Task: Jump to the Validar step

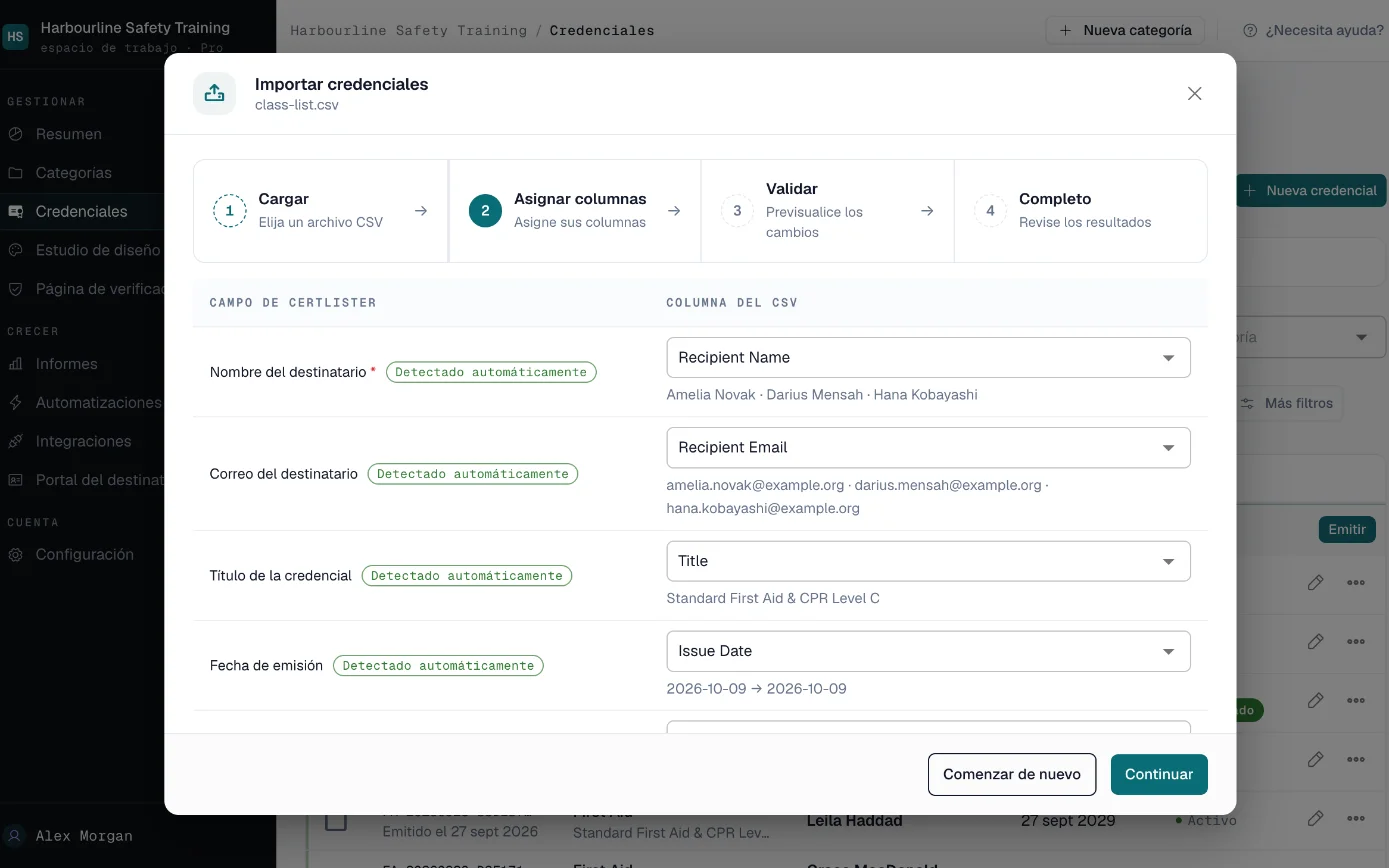Action: click(x=828, y=211)
